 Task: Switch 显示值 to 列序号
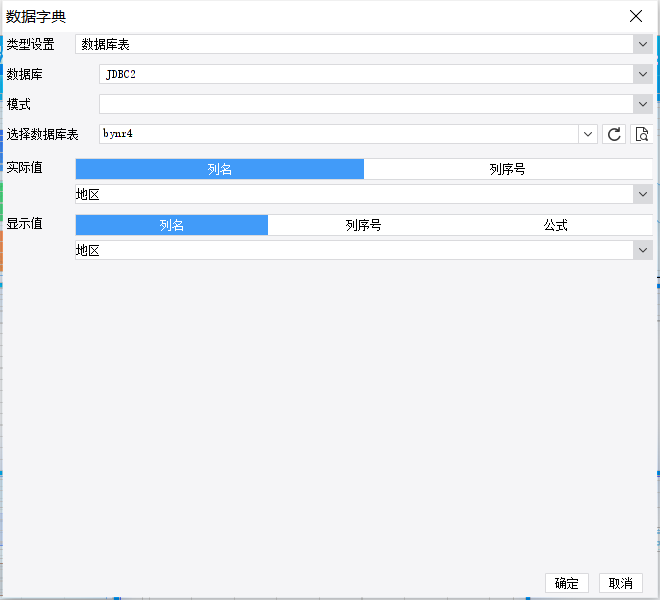tap(364, 225)
